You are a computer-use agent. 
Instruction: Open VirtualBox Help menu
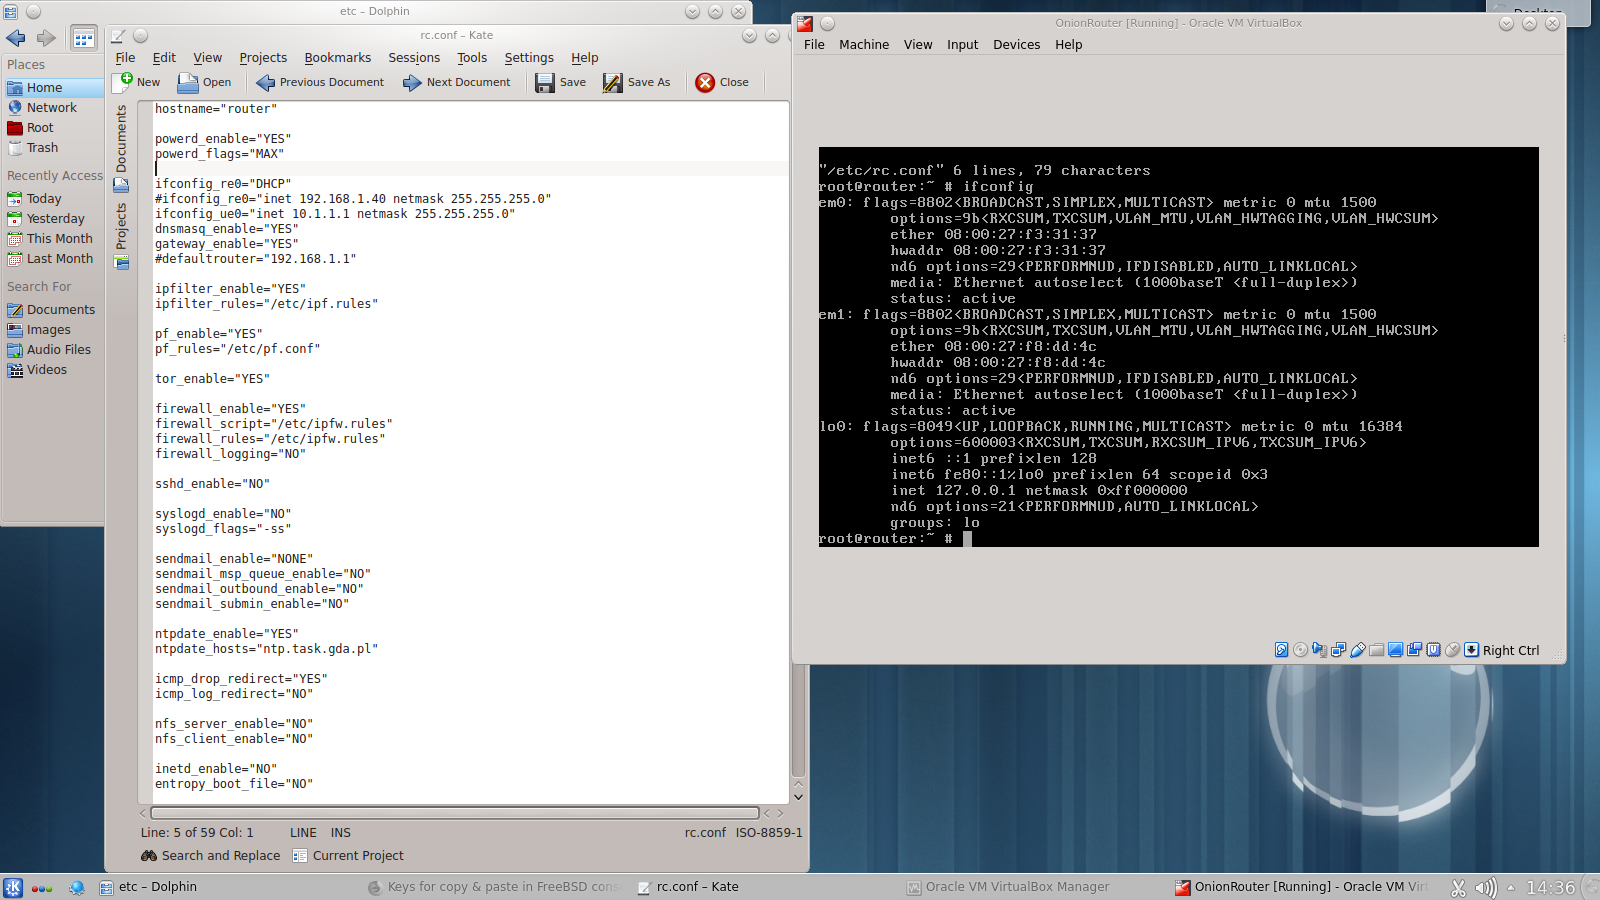[1068, 44]
